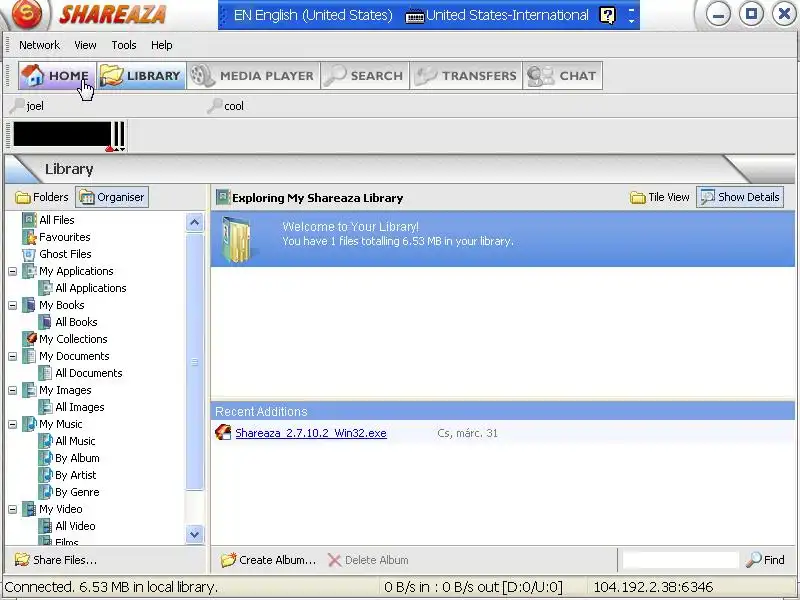Select the 'joel' search tab icon
The width and height of the screenshot is (800, 600).
[x=18, y=106]
